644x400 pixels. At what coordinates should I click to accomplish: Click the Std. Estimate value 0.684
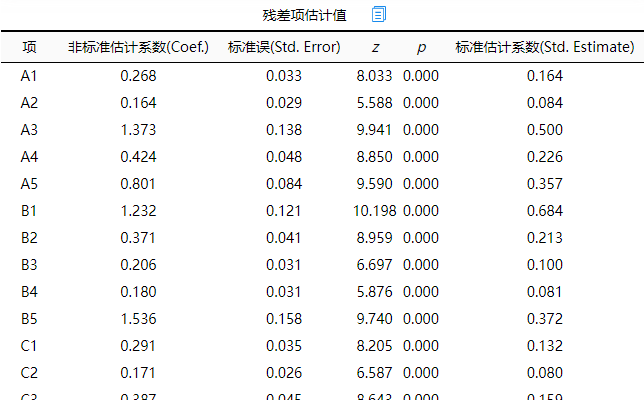pyautogui.click(x=544, y=210)
